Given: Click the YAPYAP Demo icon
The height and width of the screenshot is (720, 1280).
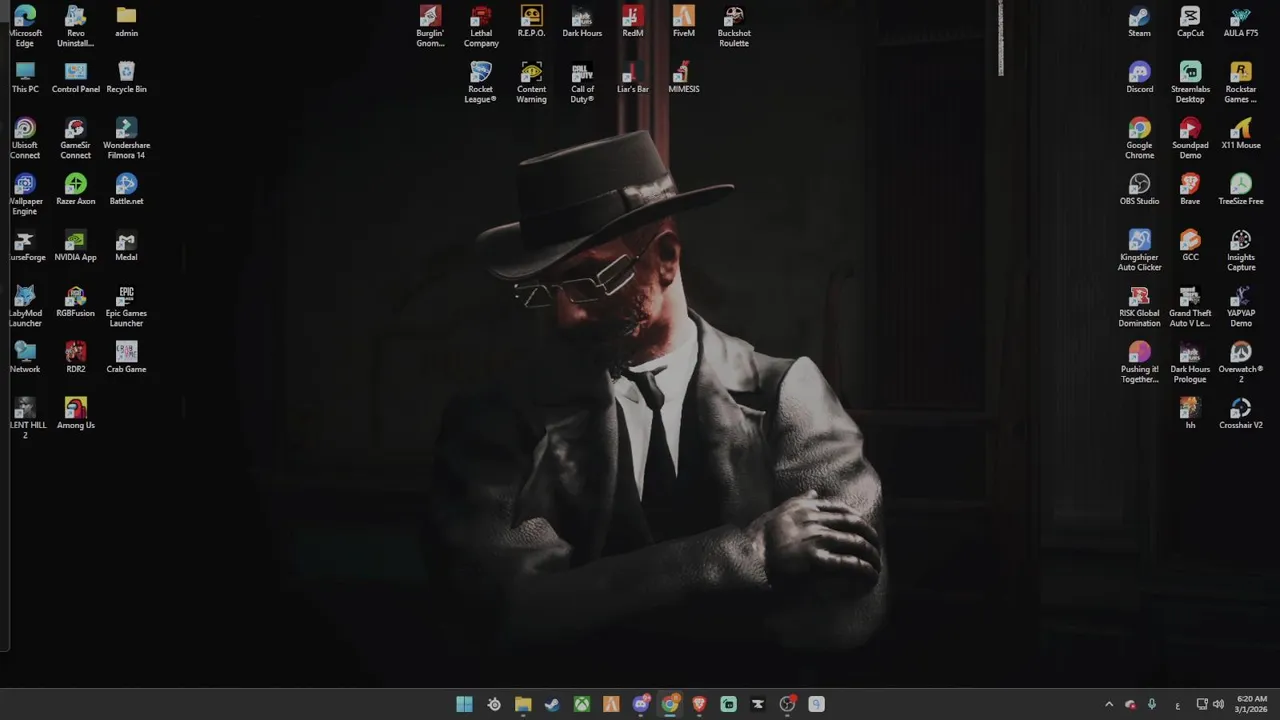Looking at the screenshot, I should tap(1241, 307).
